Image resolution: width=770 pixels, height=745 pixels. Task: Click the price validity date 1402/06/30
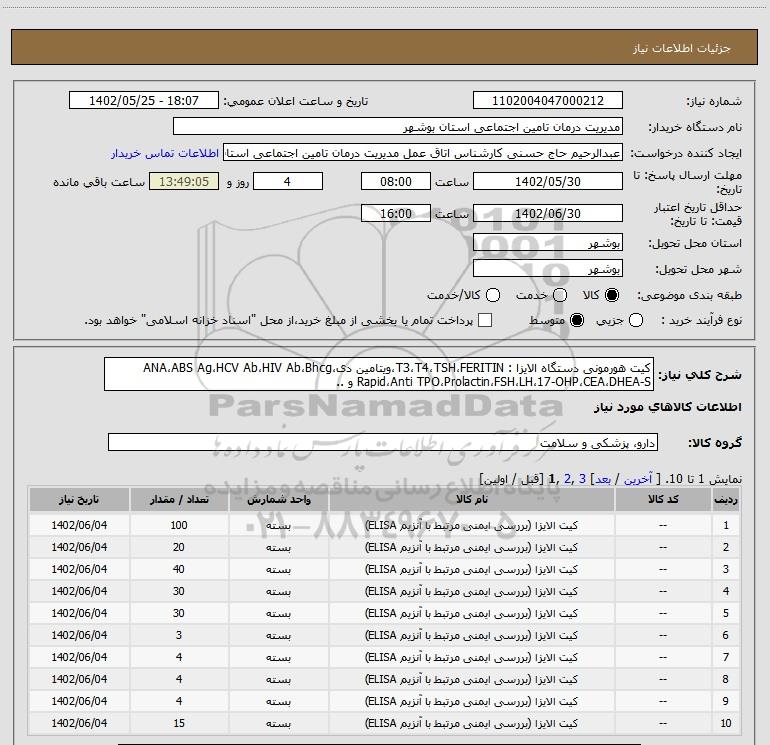pos(548,213)
